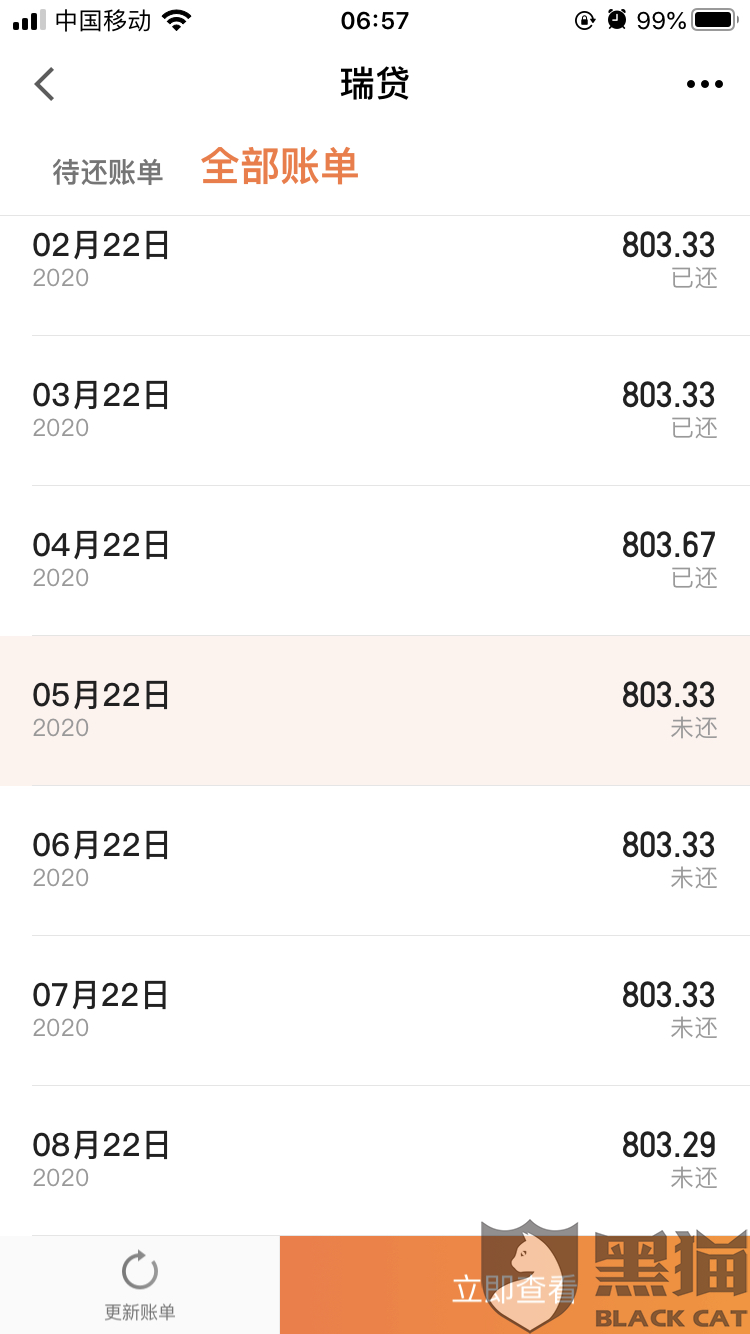Switch to the 待还账单 tab
The width and height of the screenshot is (750, 1334).
[x=107, y=172]
